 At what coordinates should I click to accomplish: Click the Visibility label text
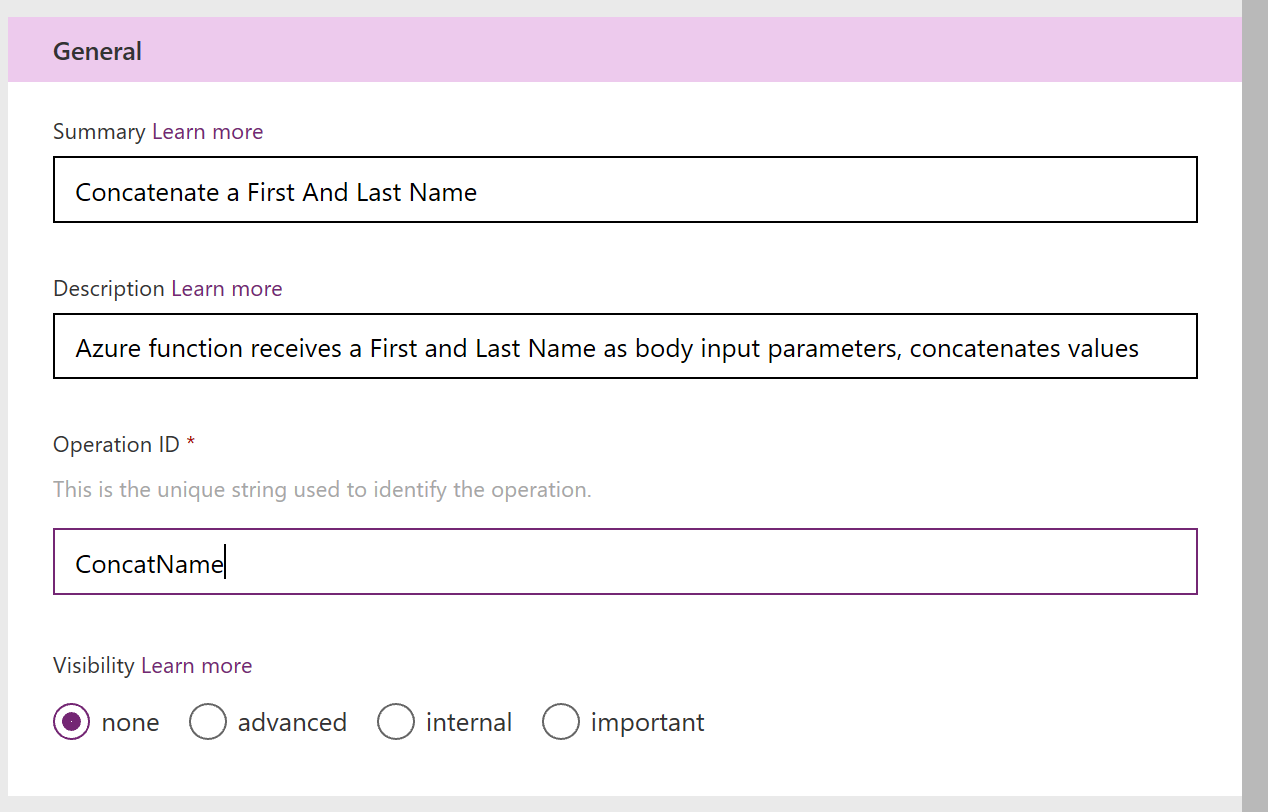pyautogui.click(x=94, y=666)
